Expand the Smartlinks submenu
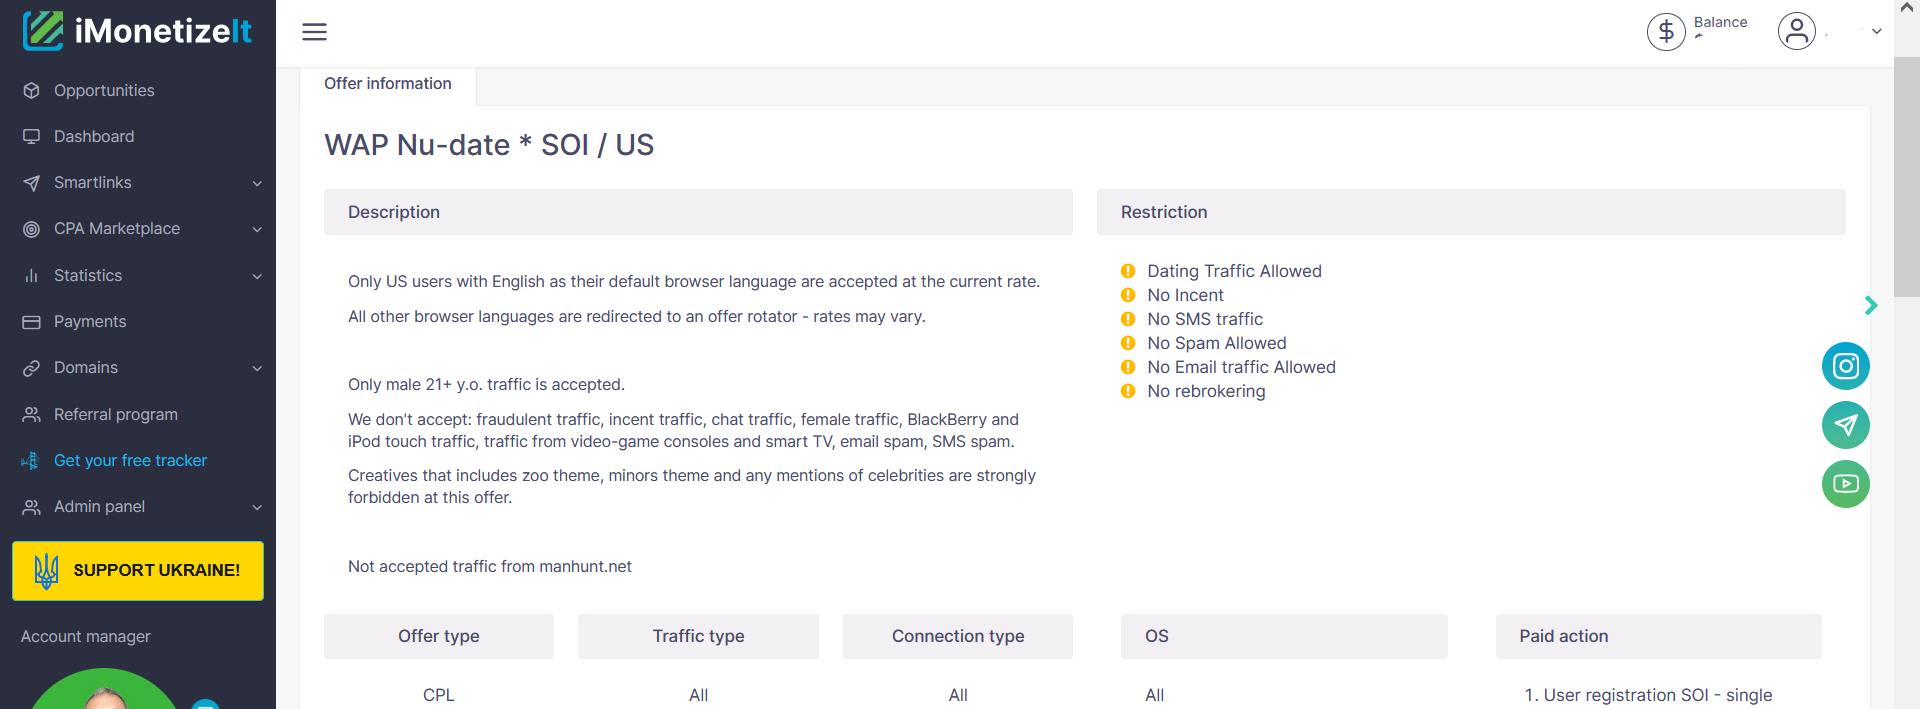 tap(257, 183)
